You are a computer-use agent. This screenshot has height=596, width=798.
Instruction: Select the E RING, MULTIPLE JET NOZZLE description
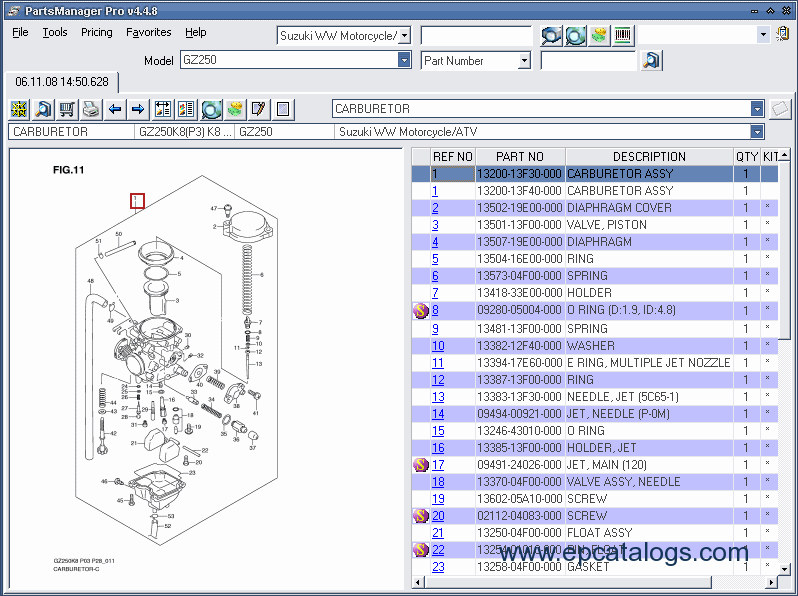(x=649, y=362)
